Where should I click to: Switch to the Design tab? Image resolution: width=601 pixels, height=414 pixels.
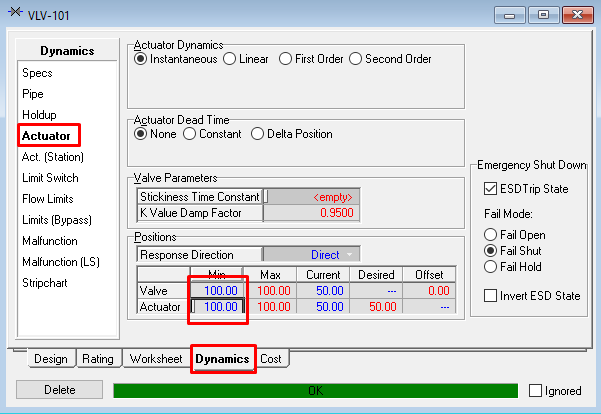(51, 359)
